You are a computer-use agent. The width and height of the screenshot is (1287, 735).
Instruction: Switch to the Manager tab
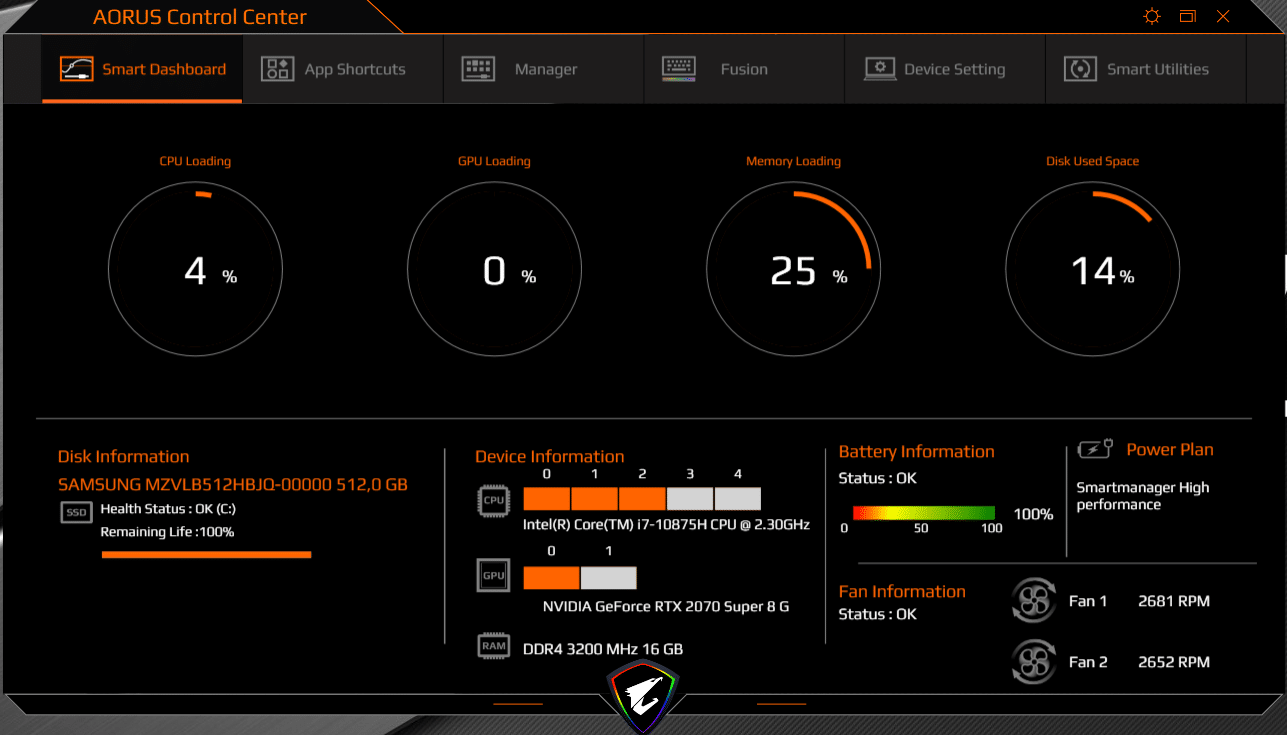tap(543, 69)
